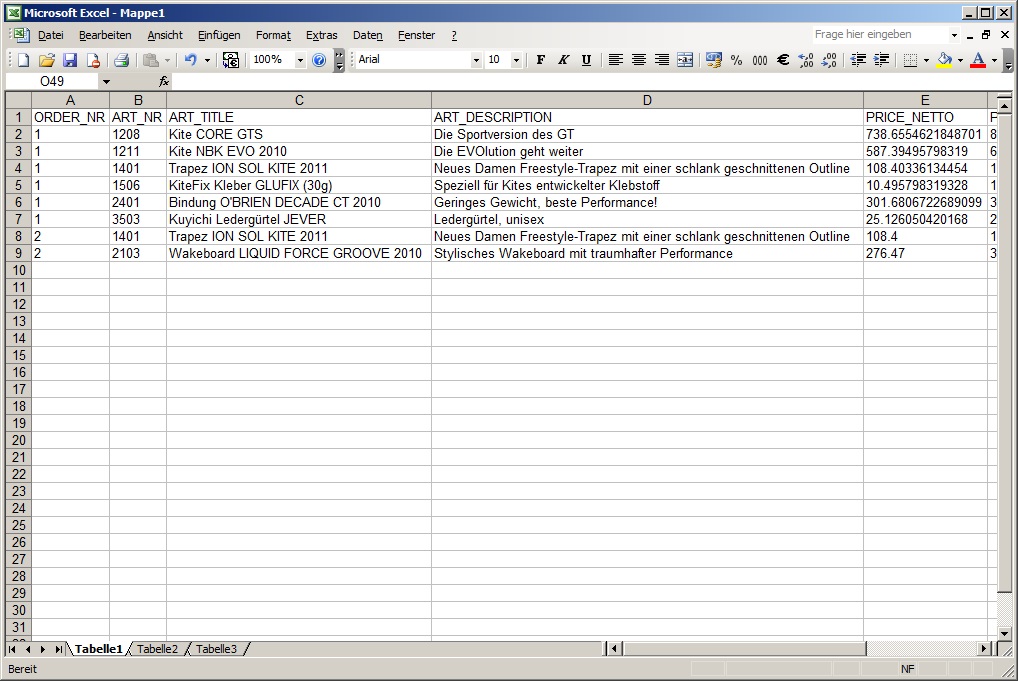
Task: Click previous sheet tab scroll arrow
Action: point(28,649)
